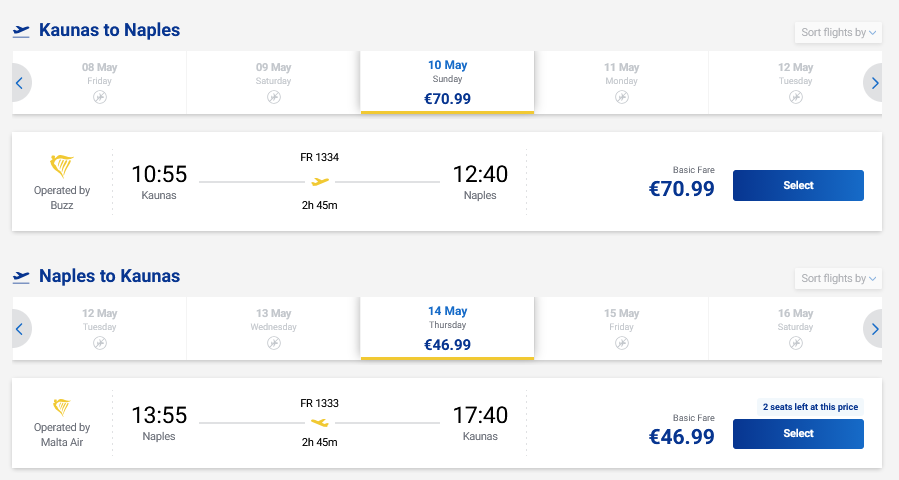Click the departing plane icon beside Kaunas to Naples
This screenshot has height=480, width=899.
pos(22,31)
